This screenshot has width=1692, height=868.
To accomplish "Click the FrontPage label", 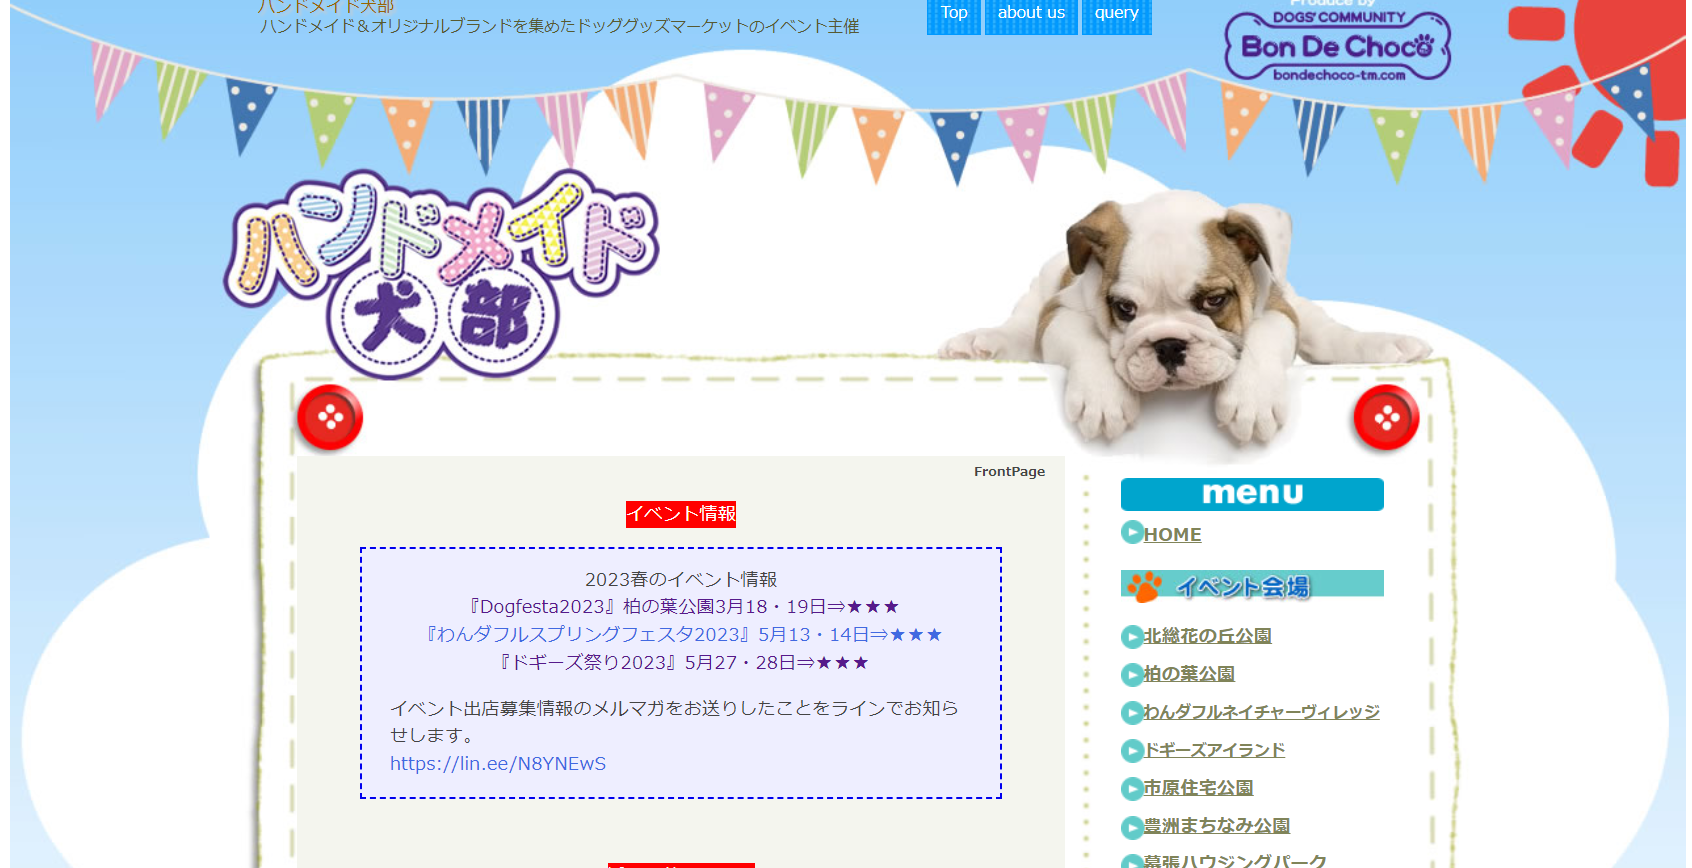I will (x=1009, y=472).
